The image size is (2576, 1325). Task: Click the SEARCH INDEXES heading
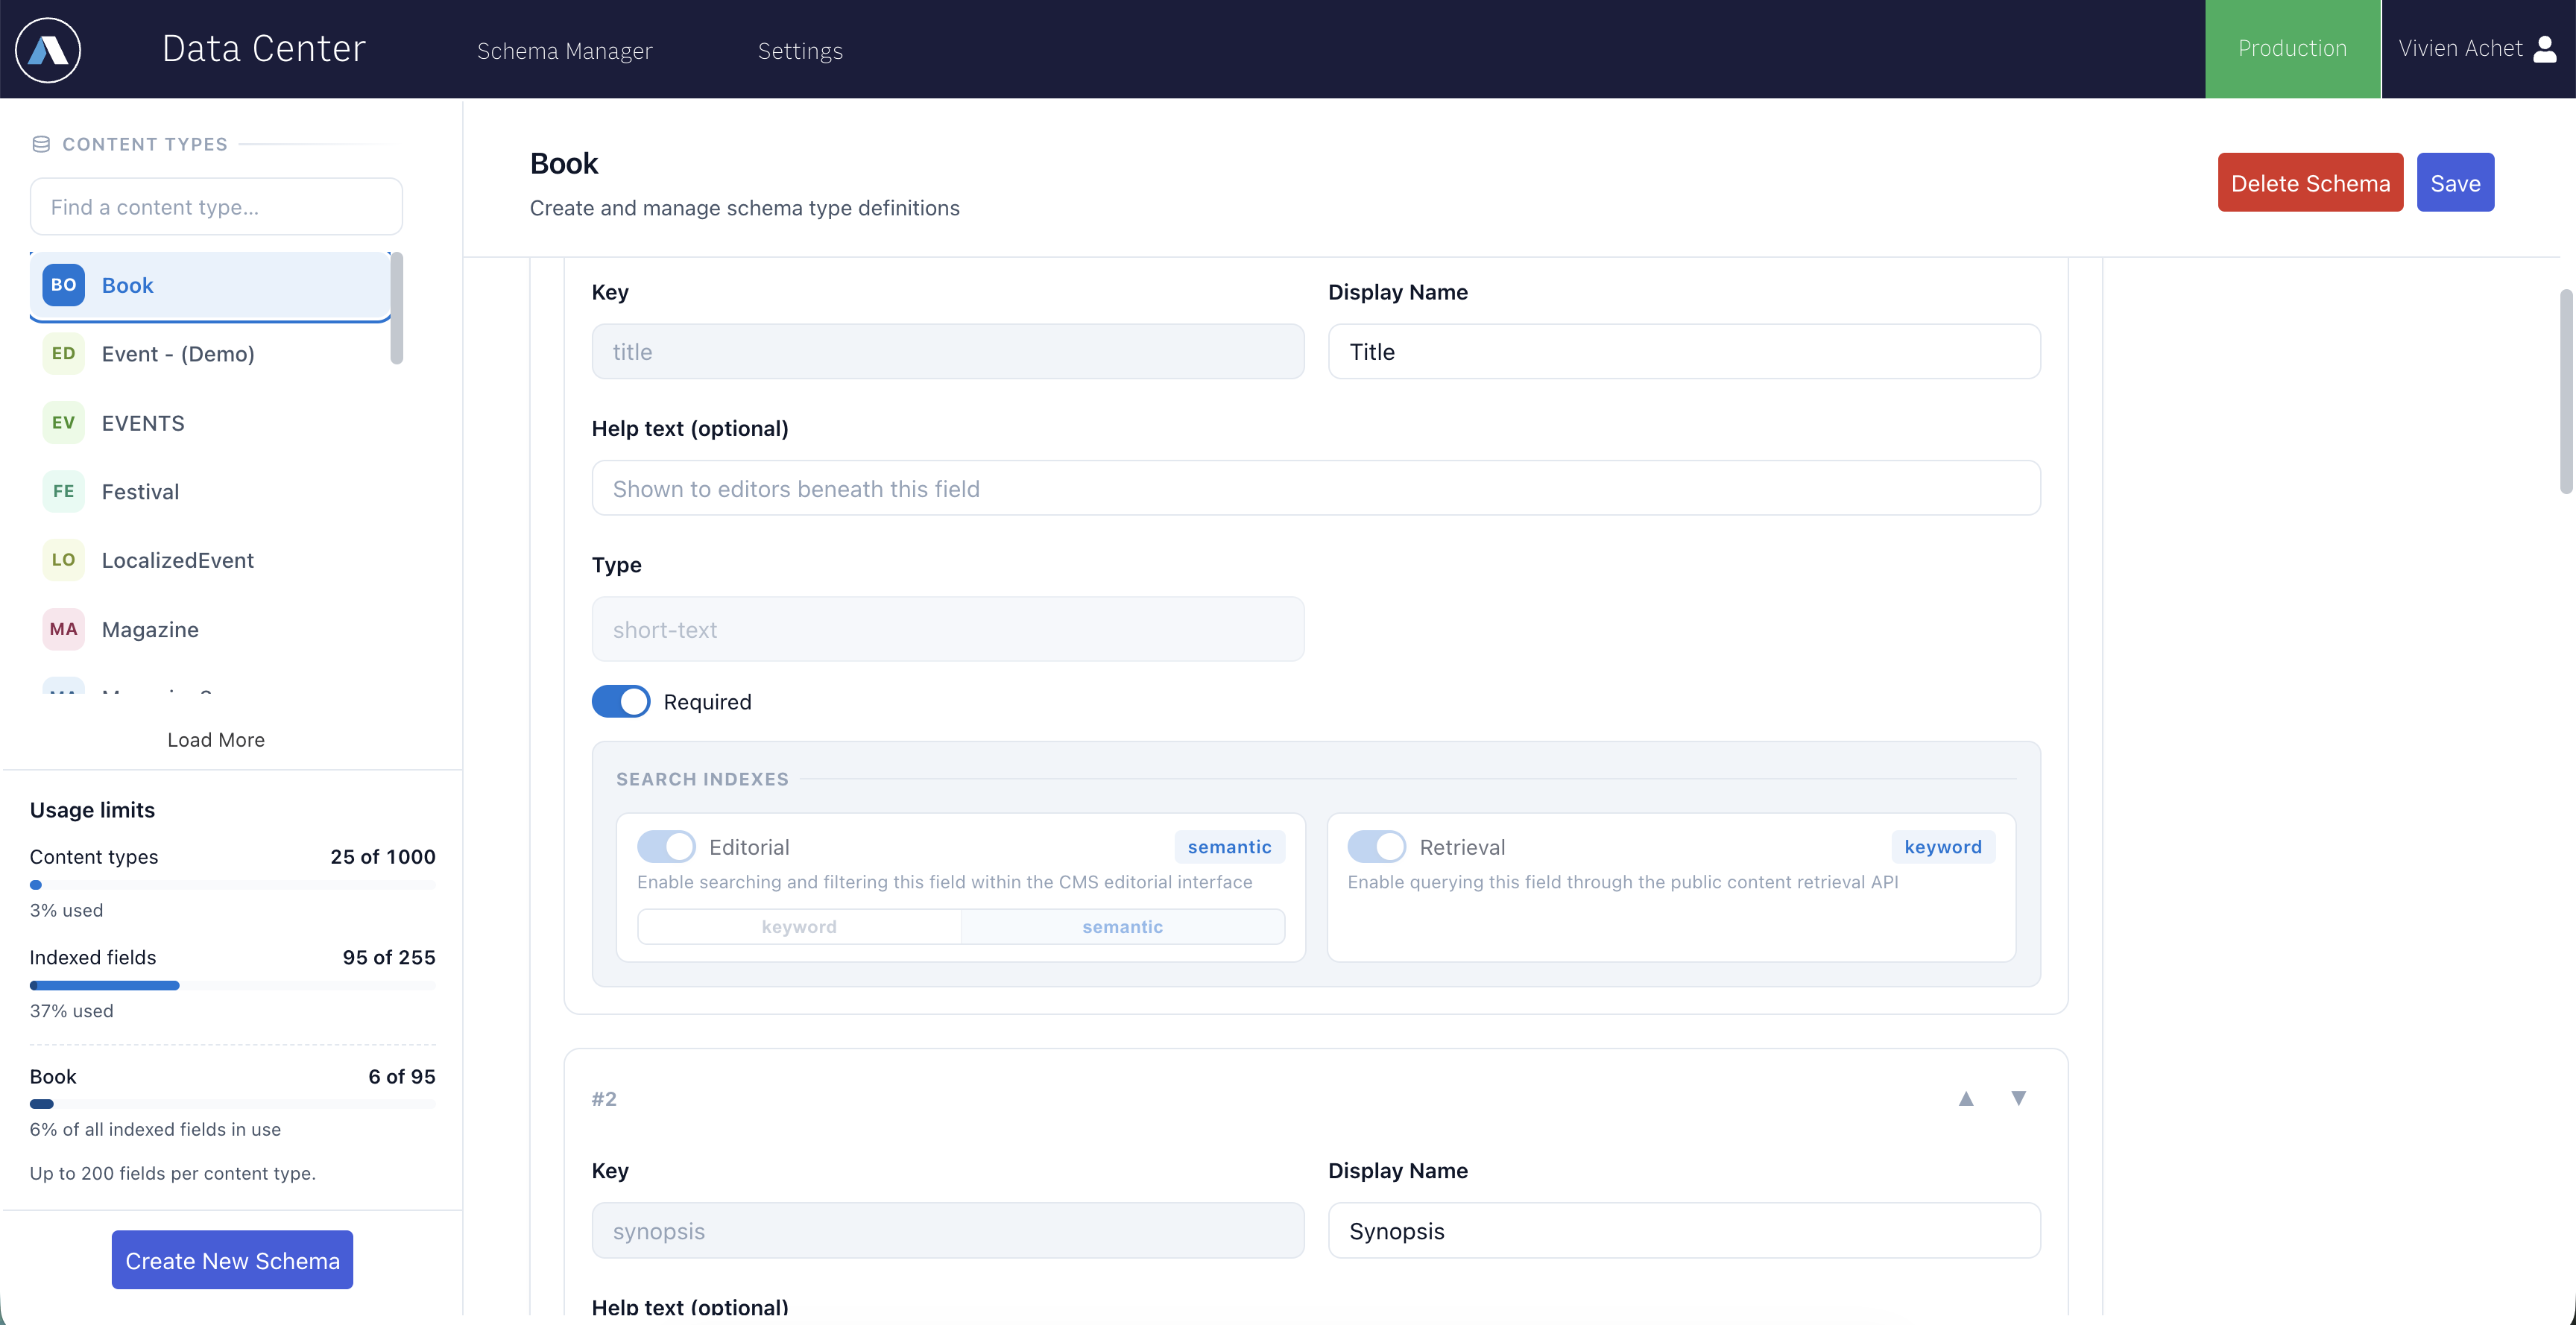pyautogui.click(x=702, y=779)
